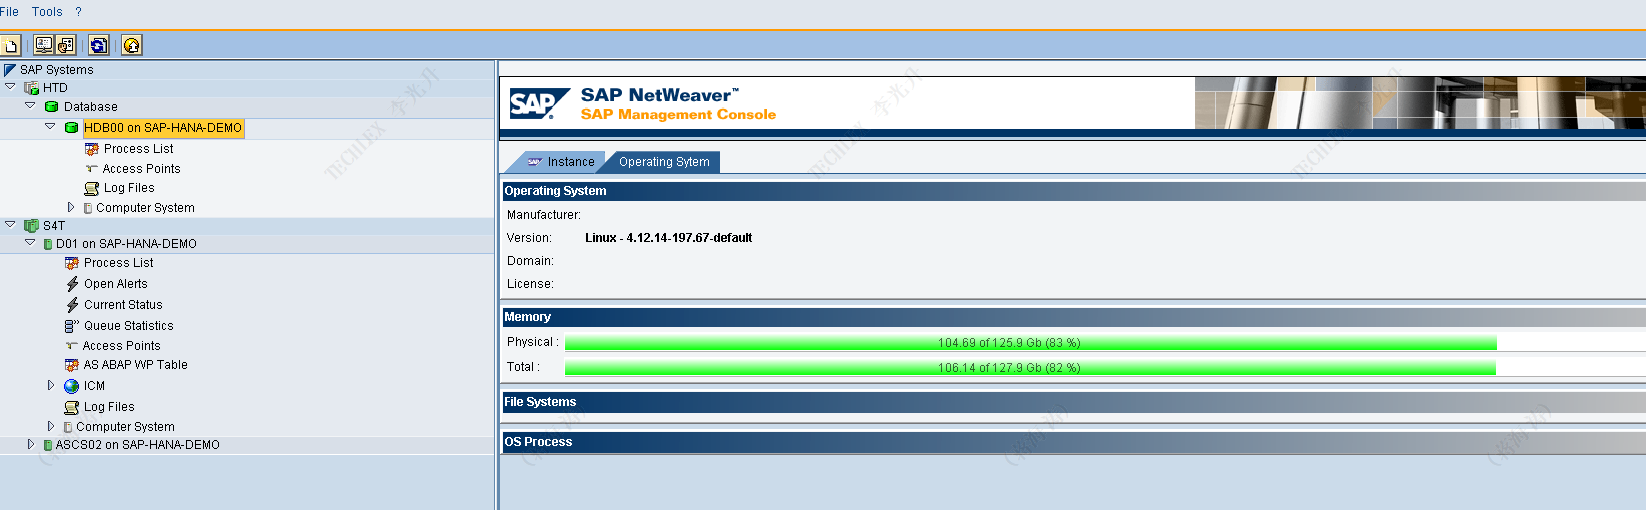Expand the ICM node
This screenshot has height=510, width=1646.
[51, 385]
